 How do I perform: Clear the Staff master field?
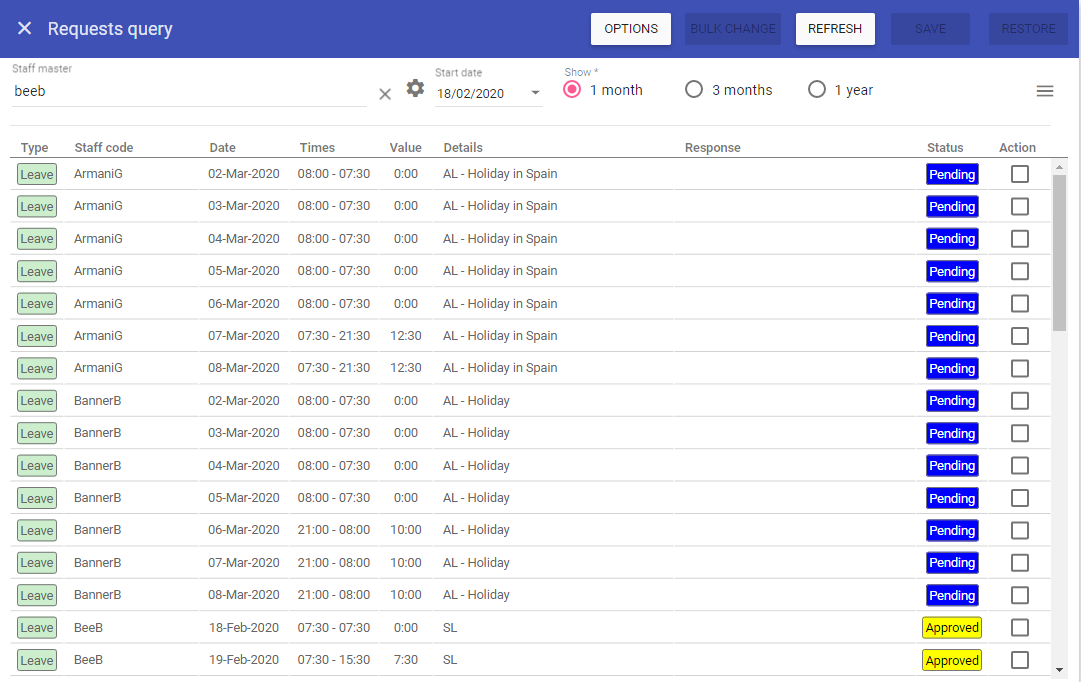pos(385,94)
